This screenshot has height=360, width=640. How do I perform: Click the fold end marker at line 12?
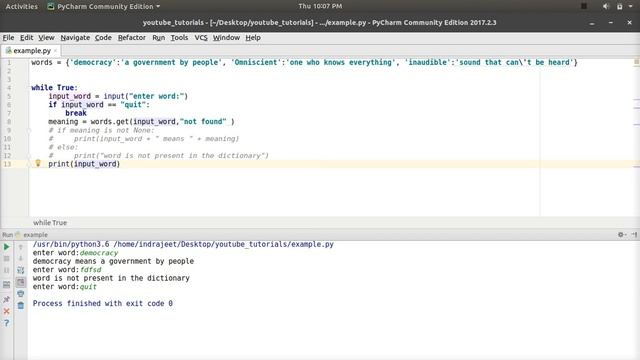[29, 156]
